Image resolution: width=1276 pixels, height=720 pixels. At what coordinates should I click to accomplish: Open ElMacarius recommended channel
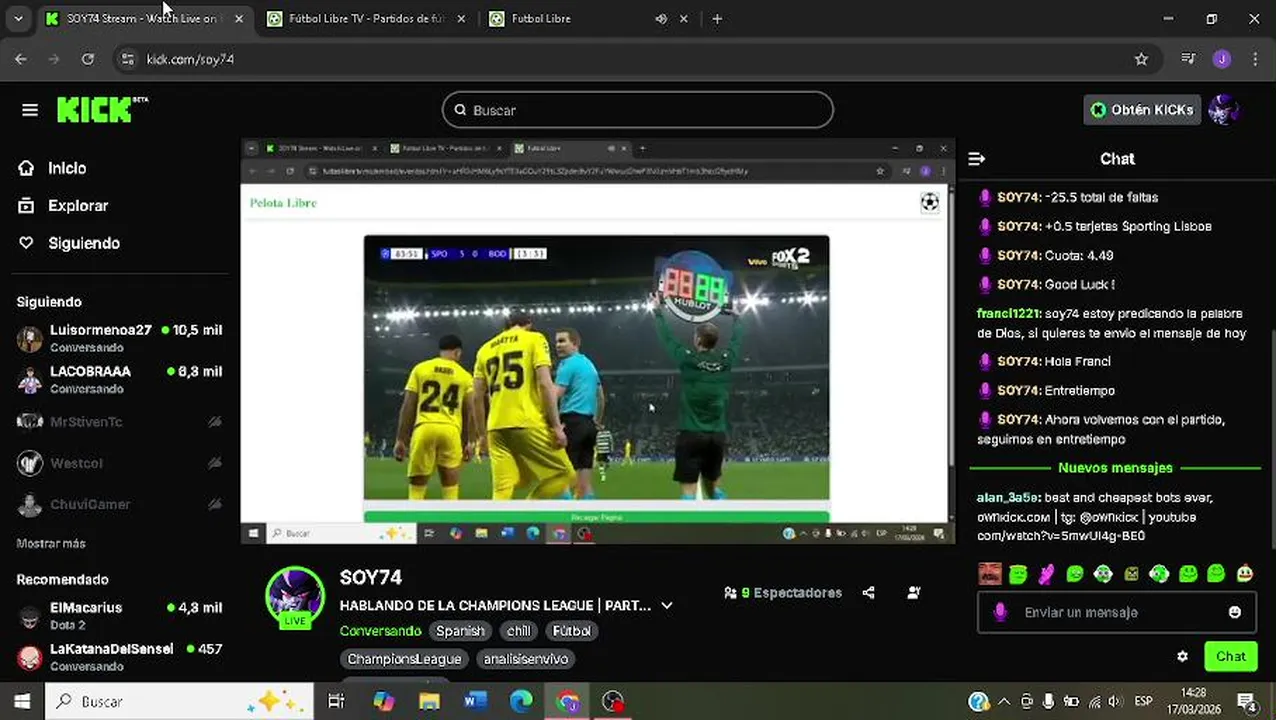(120, 615)
